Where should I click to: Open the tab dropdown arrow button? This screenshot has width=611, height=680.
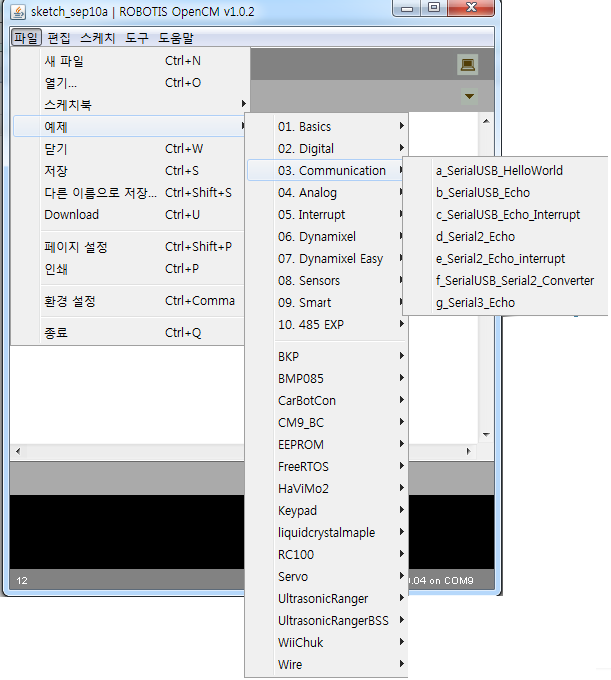(469, 97)
